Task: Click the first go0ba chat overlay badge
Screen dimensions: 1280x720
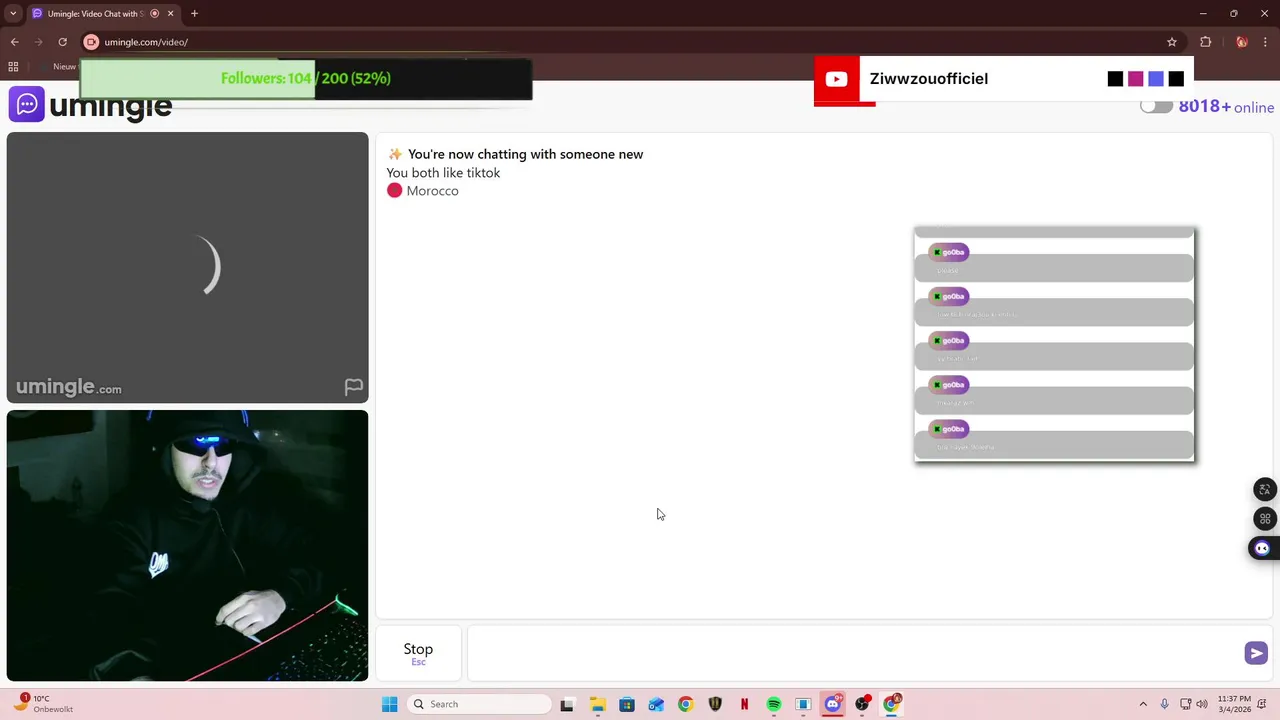Action: (949, 252)
